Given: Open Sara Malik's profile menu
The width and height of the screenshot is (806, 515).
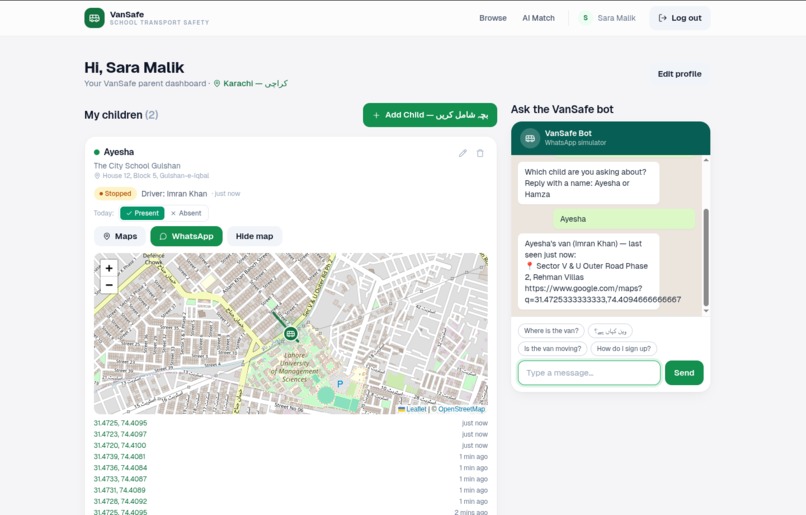Looking at the screenshot, I should (608, 18).
